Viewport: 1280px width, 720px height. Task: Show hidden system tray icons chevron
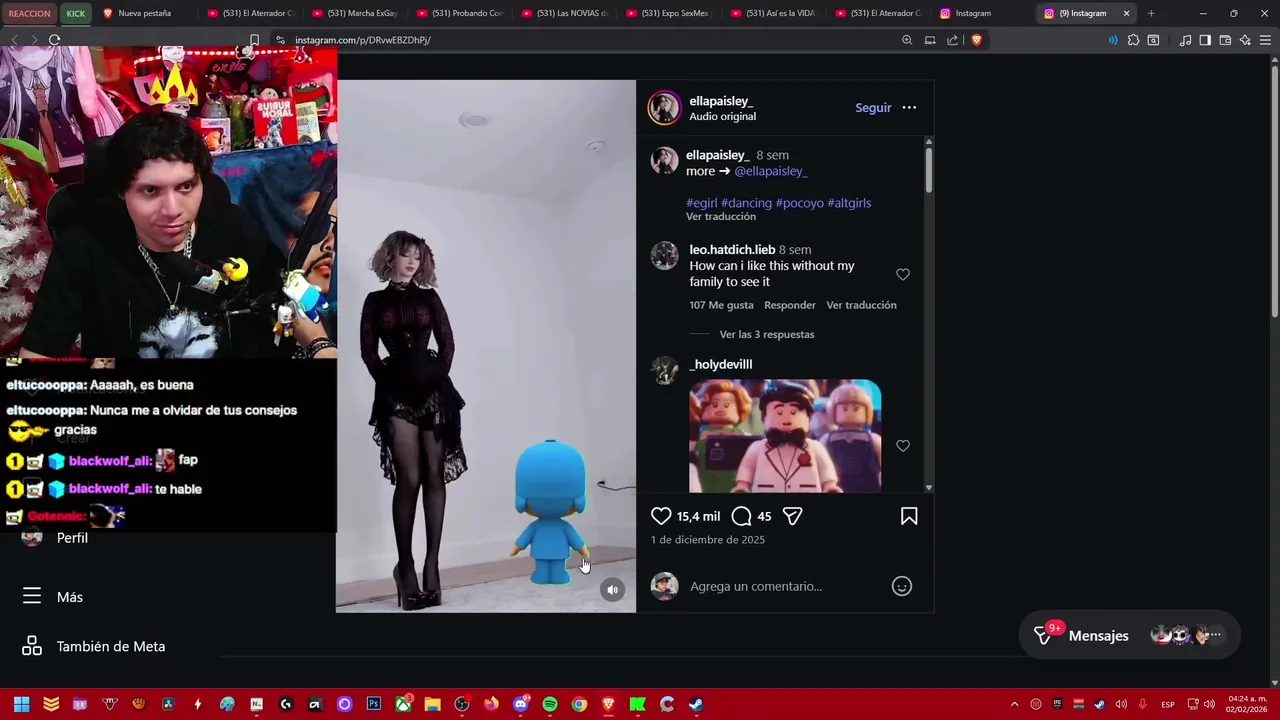1014,704
